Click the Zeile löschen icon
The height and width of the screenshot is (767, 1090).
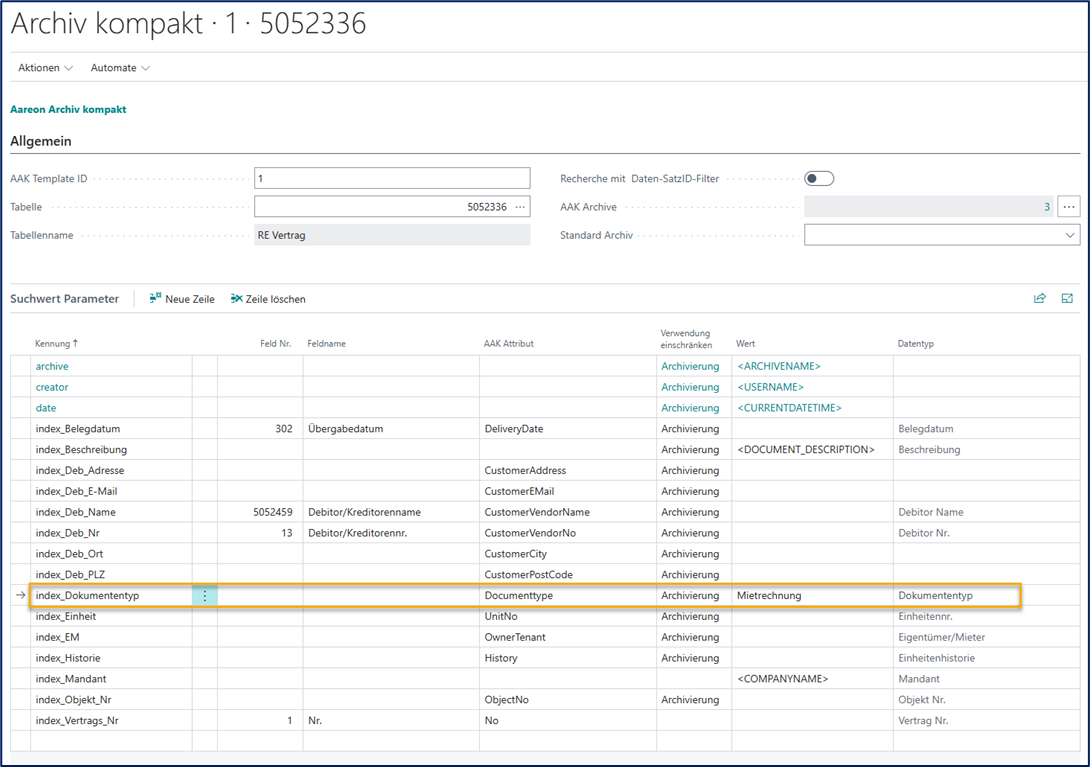[237, 298]
